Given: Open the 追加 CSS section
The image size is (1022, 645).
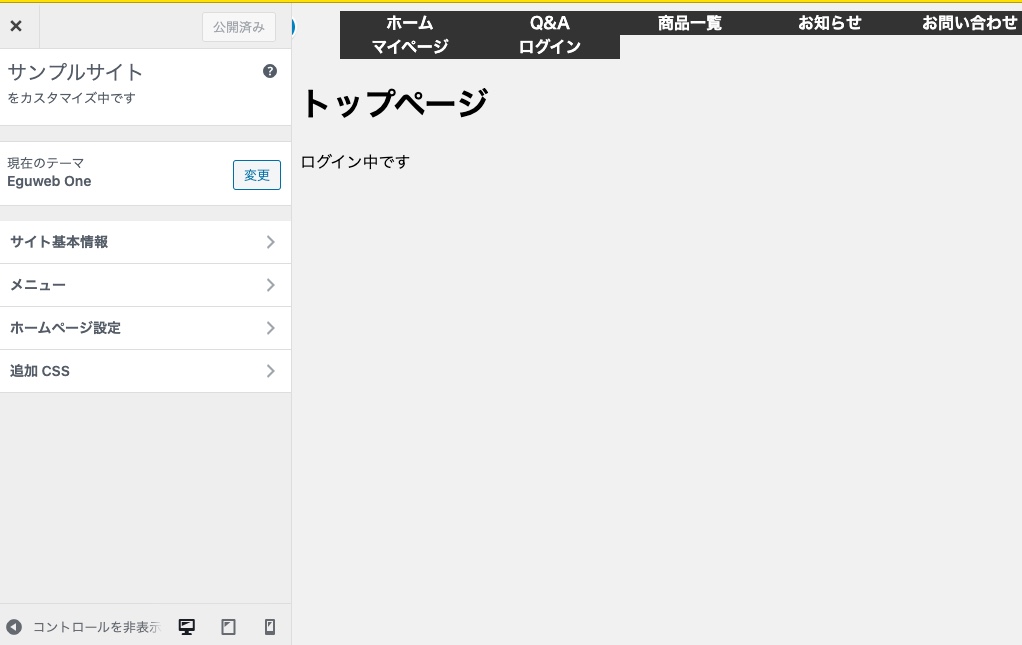Looking at the screenshot, I should click(145, 371).
